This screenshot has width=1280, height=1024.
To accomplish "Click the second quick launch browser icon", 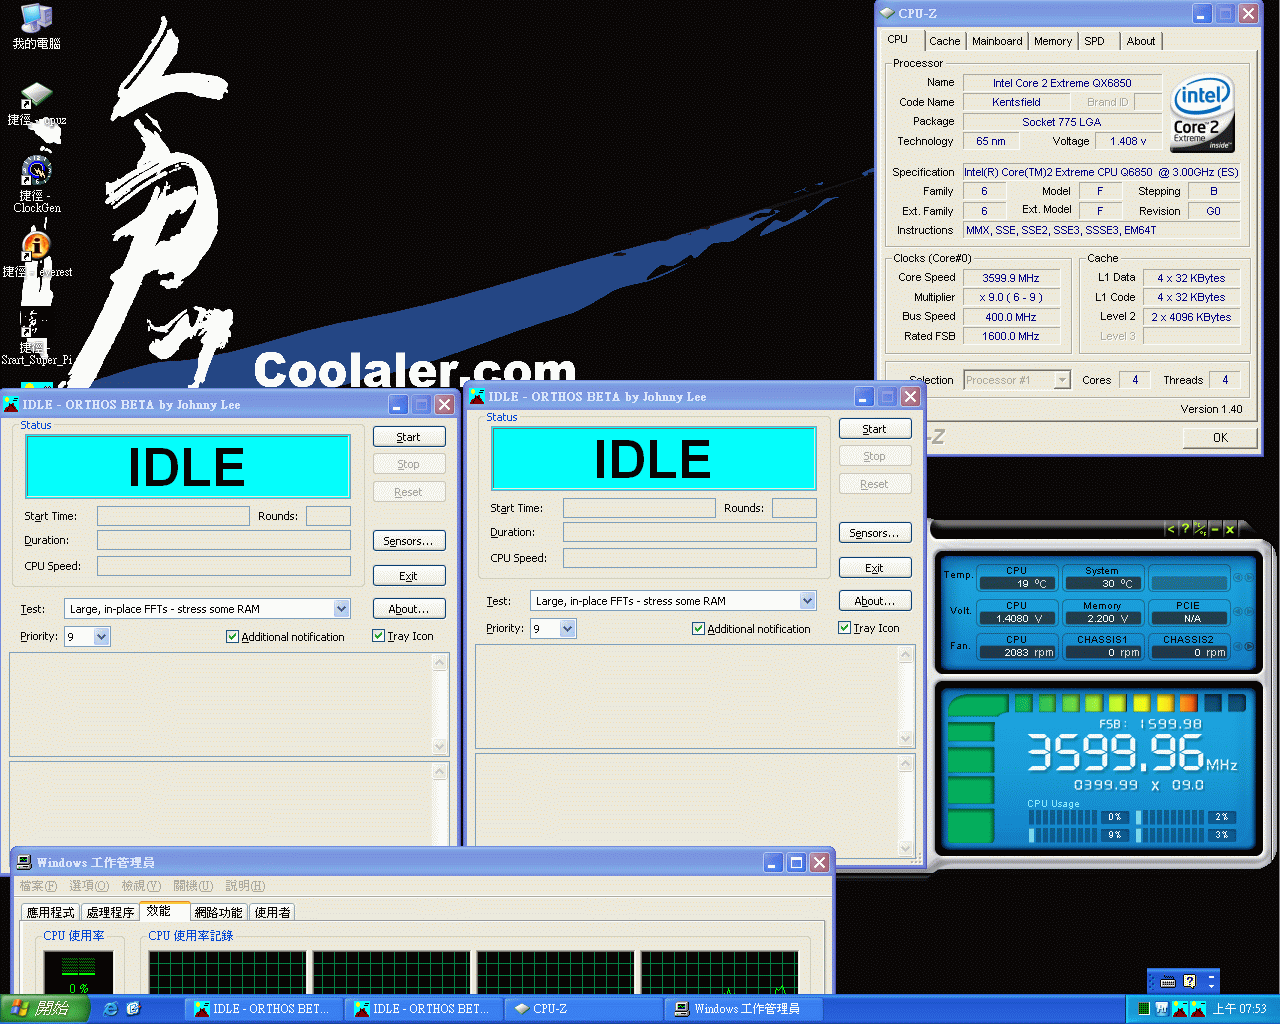I will tap(133, 1009).
